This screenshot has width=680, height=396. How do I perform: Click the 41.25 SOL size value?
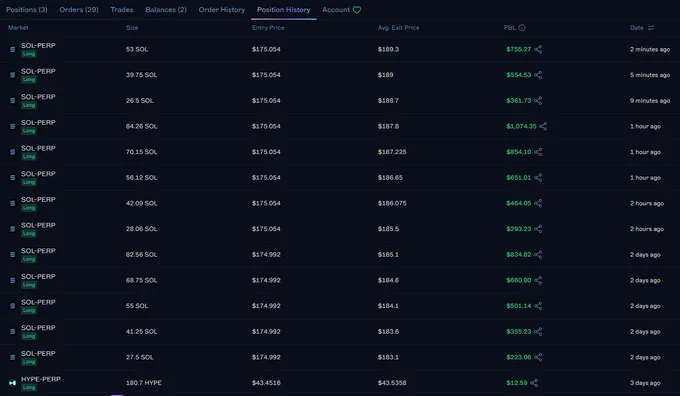pos(141,331)
